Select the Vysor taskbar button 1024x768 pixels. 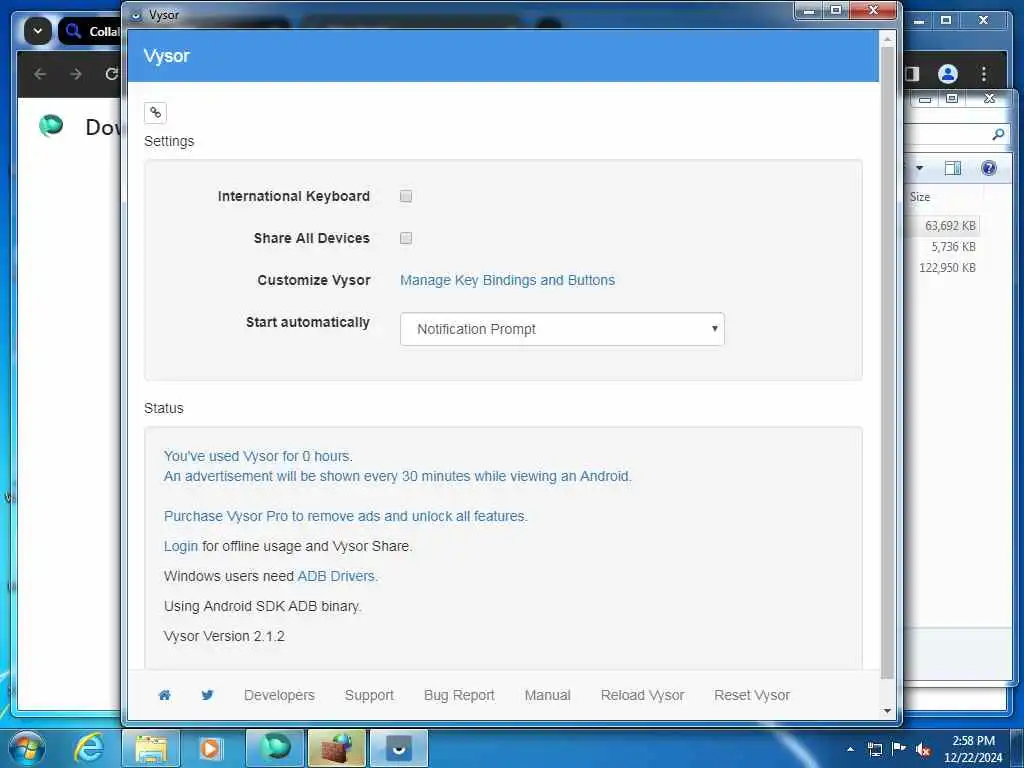[x=399, y=748]
